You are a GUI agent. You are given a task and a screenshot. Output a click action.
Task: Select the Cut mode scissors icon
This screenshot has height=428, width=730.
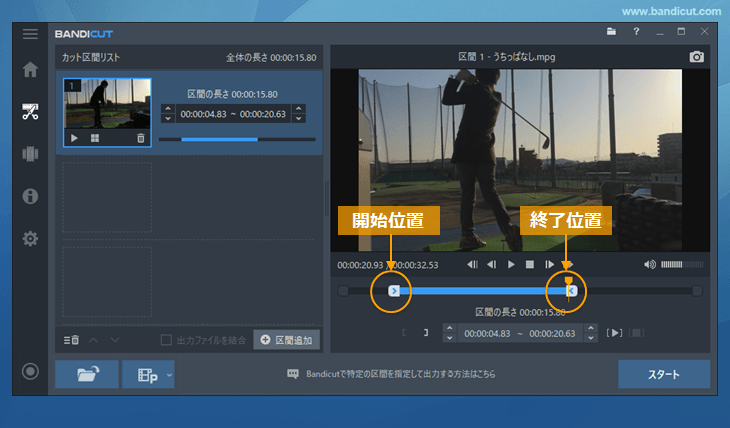pyautogui.click(x=30, y=111)
